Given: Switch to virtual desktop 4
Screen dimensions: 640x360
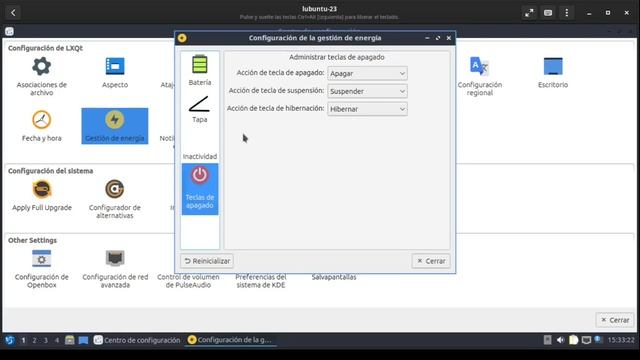Looking at the screenshot, I should tap(57, 340).
